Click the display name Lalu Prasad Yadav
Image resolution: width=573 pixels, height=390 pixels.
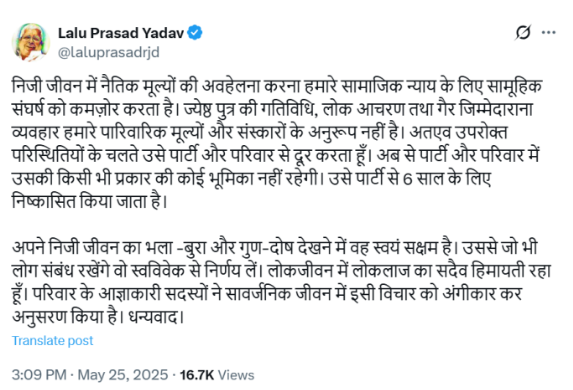point(121,33)
